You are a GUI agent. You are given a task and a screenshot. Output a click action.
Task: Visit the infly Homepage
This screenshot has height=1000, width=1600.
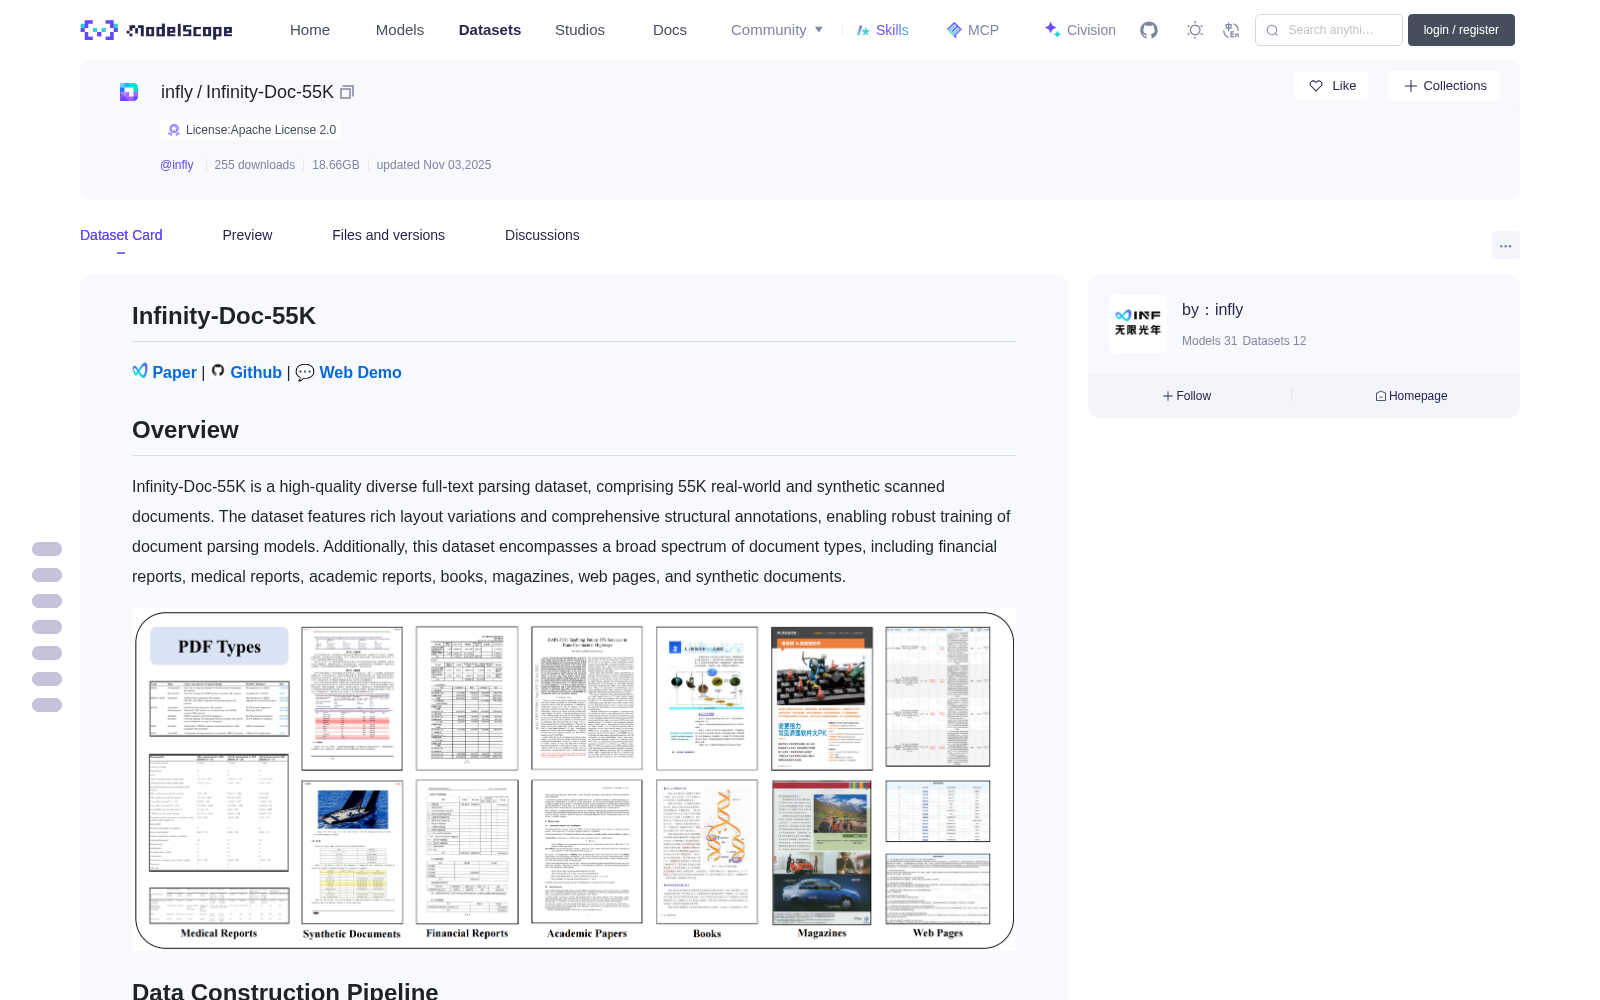pos(1411,396)
